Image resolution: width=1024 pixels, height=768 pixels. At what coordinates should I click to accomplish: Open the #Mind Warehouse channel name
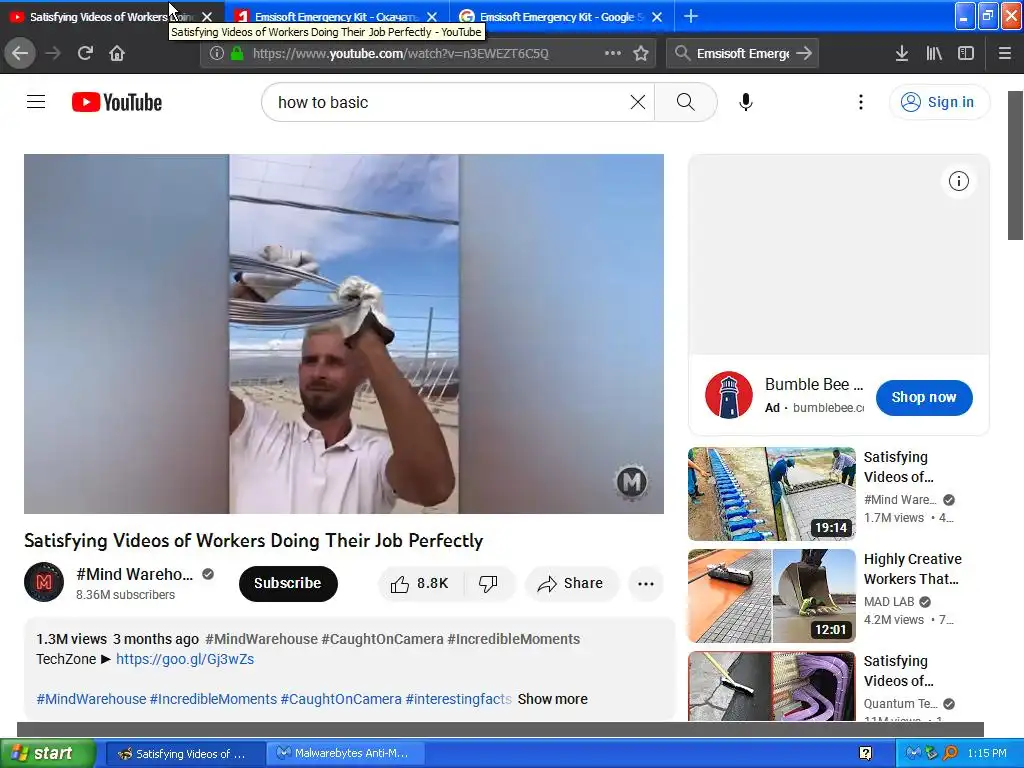(x=135, y=574)
